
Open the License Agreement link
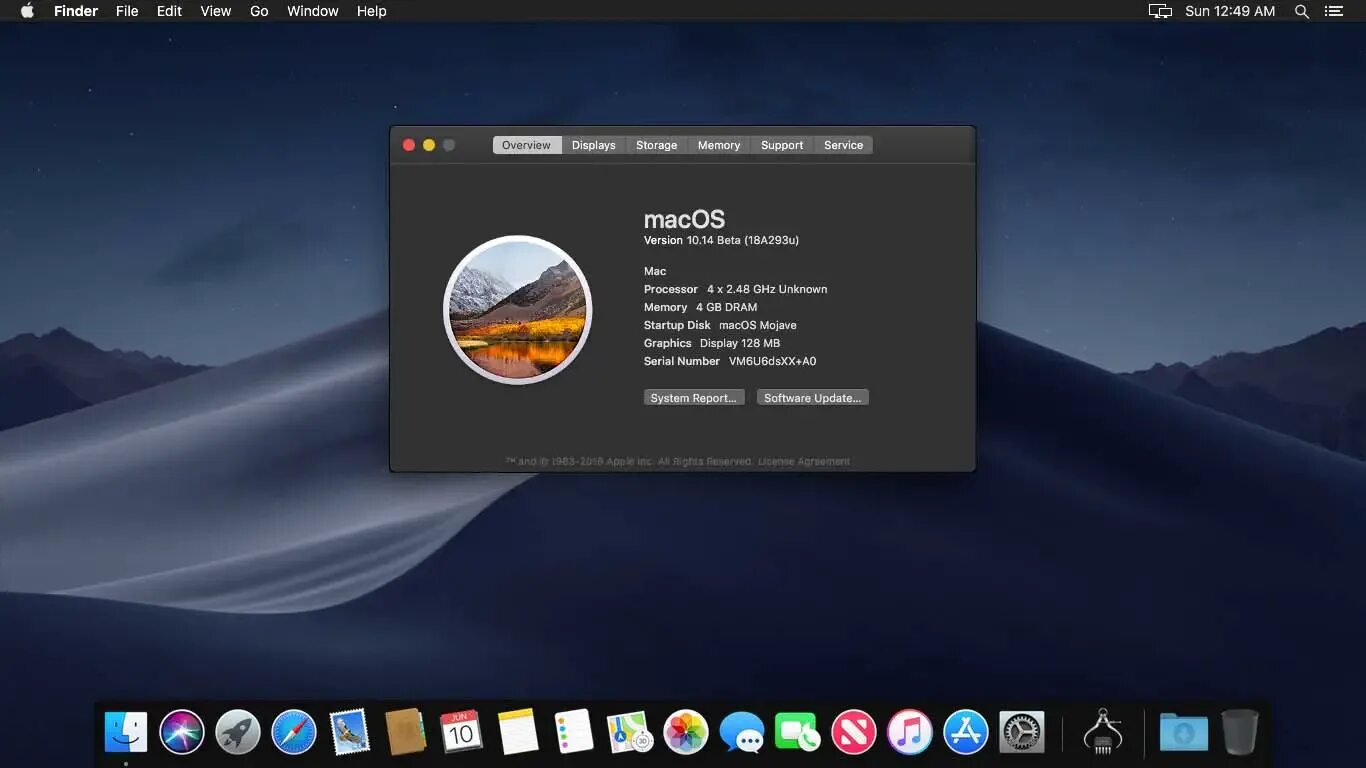point(804,461)
